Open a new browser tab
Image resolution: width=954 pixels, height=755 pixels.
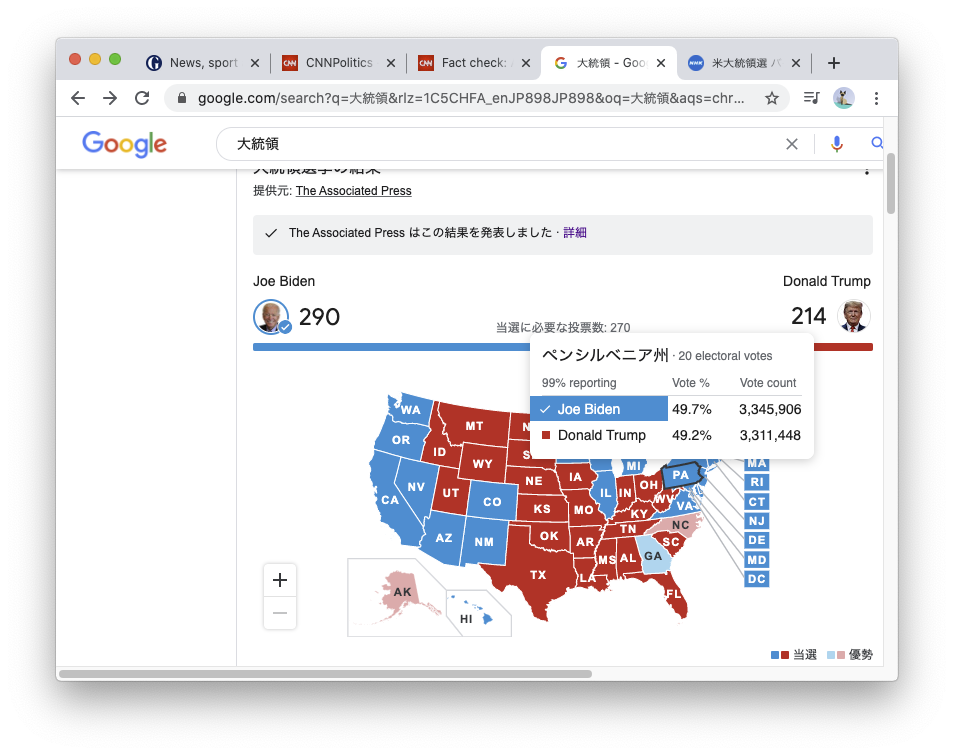tap(834, 63)
